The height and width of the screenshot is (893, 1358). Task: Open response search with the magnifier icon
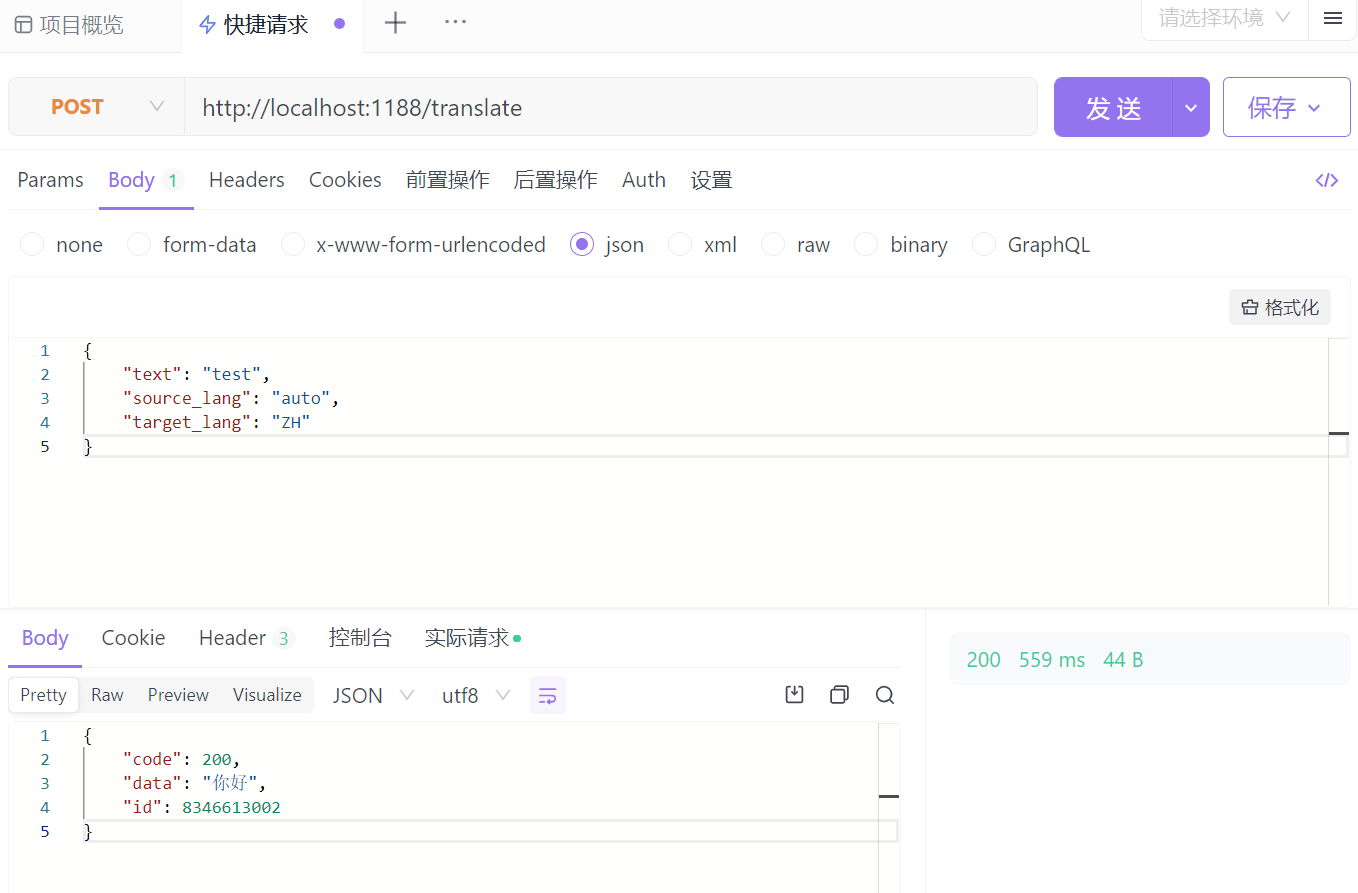pyautogui.click(x=885, y=694)
